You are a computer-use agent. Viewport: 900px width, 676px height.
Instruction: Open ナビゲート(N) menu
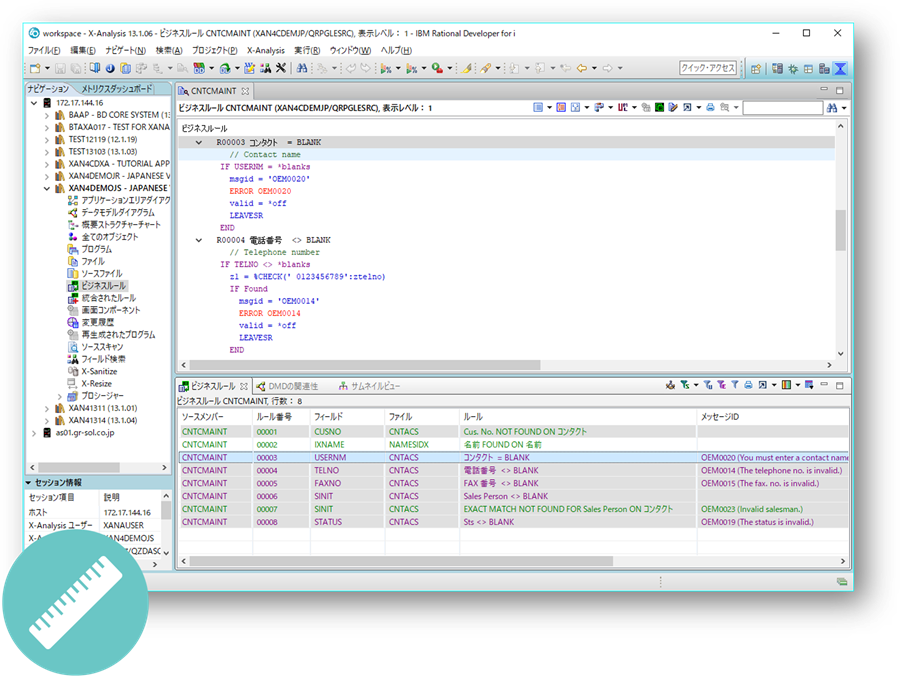pyautogui.click(x=125, y=50)
